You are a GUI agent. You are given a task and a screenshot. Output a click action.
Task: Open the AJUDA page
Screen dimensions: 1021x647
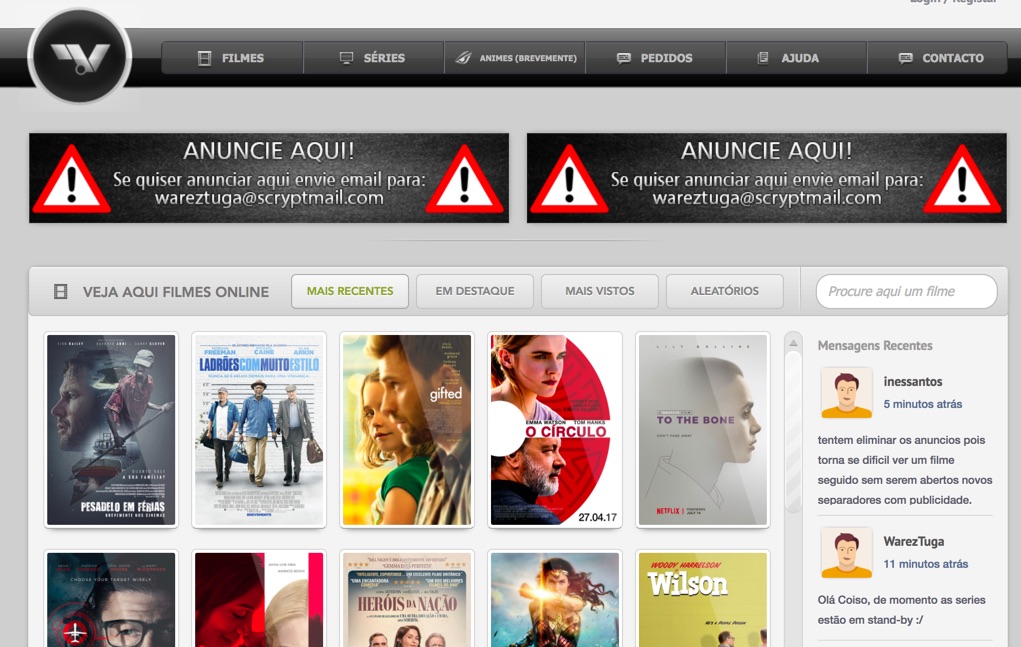[x=796, y=58]
